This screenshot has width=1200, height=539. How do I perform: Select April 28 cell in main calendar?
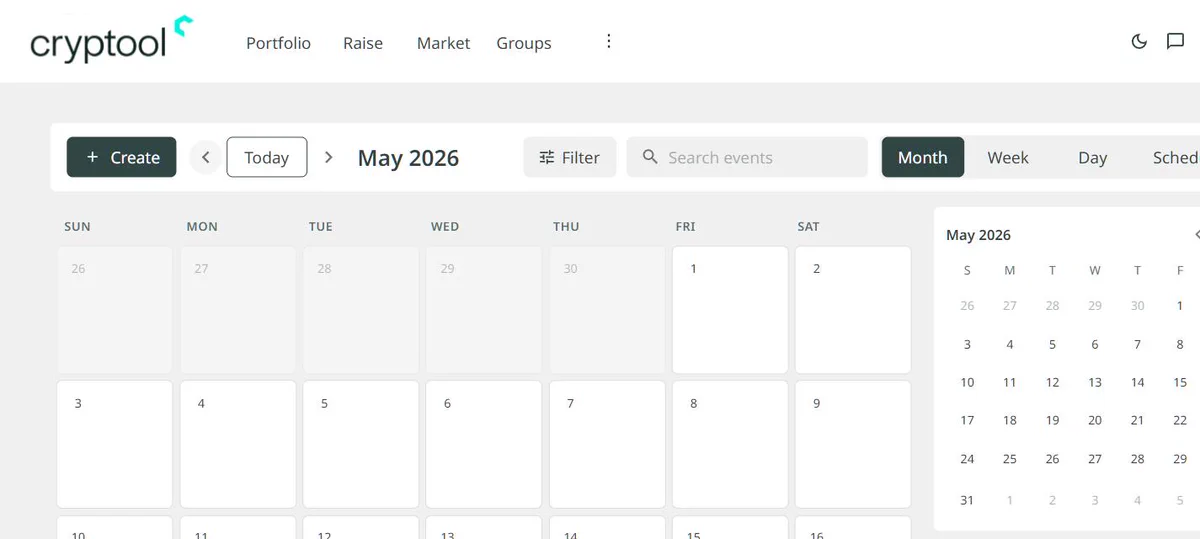361,310
